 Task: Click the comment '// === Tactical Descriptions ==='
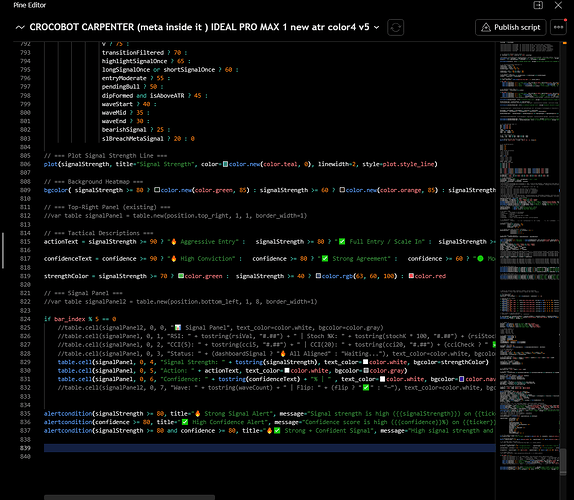click(98, 233)
